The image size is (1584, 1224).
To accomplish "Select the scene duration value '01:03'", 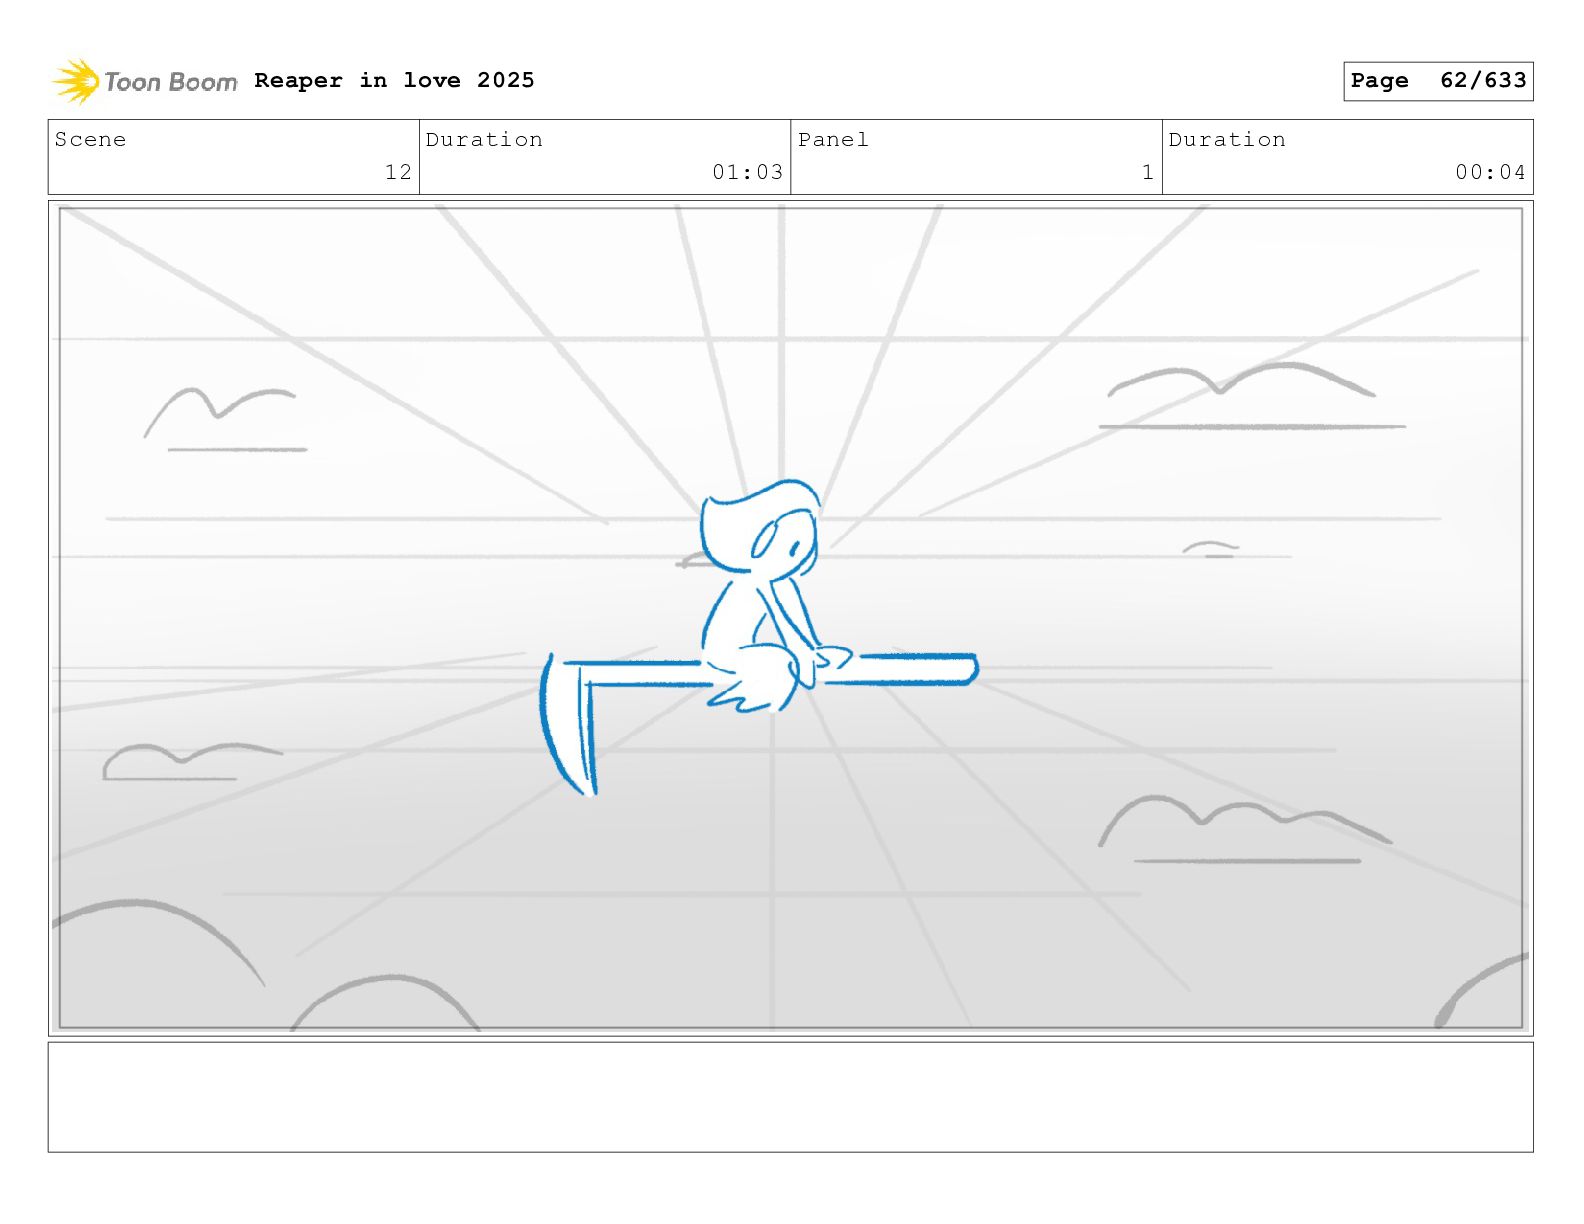I will (x=747, y=172).
